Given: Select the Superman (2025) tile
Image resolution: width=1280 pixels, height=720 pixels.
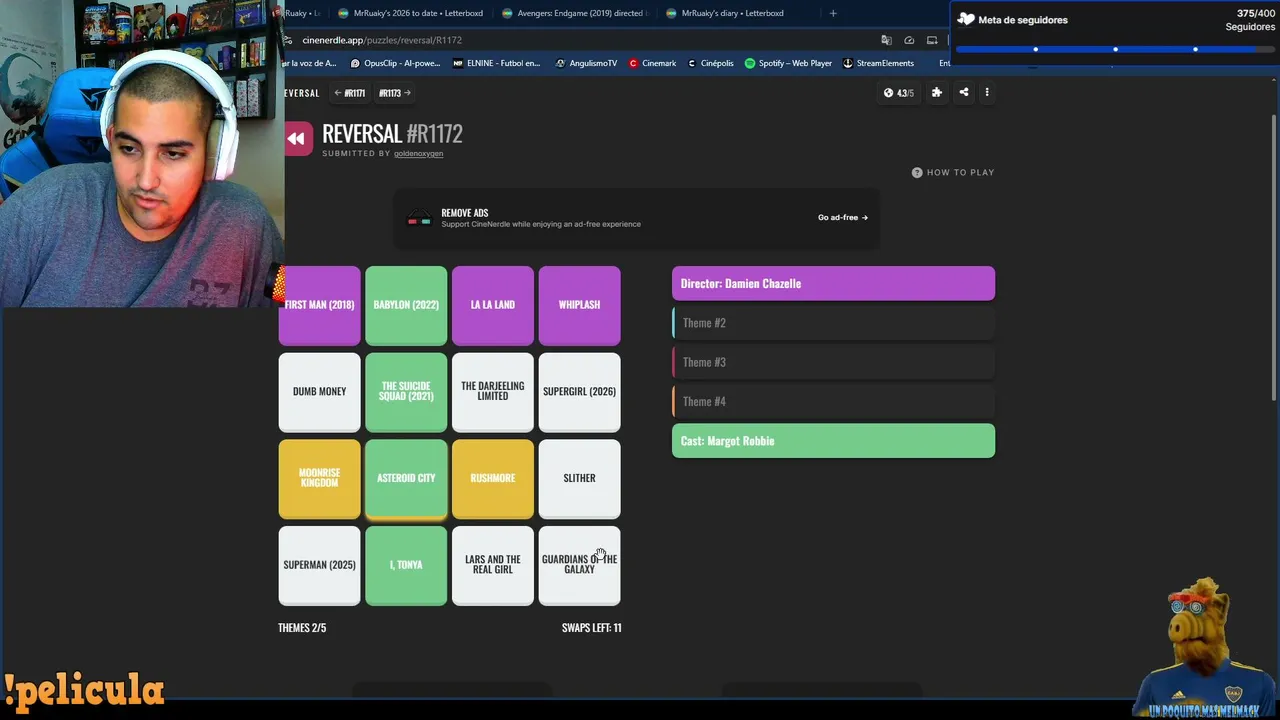Looking at the screenshot, I should click(x=319, y=566).
